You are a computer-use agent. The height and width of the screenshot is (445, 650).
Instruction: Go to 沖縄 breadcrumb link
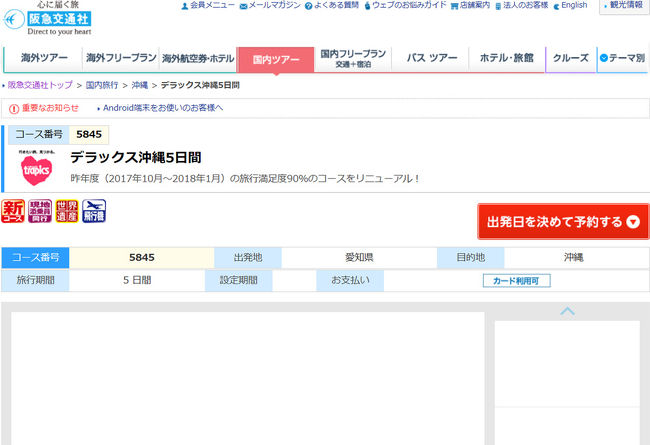tap(140, 85)
